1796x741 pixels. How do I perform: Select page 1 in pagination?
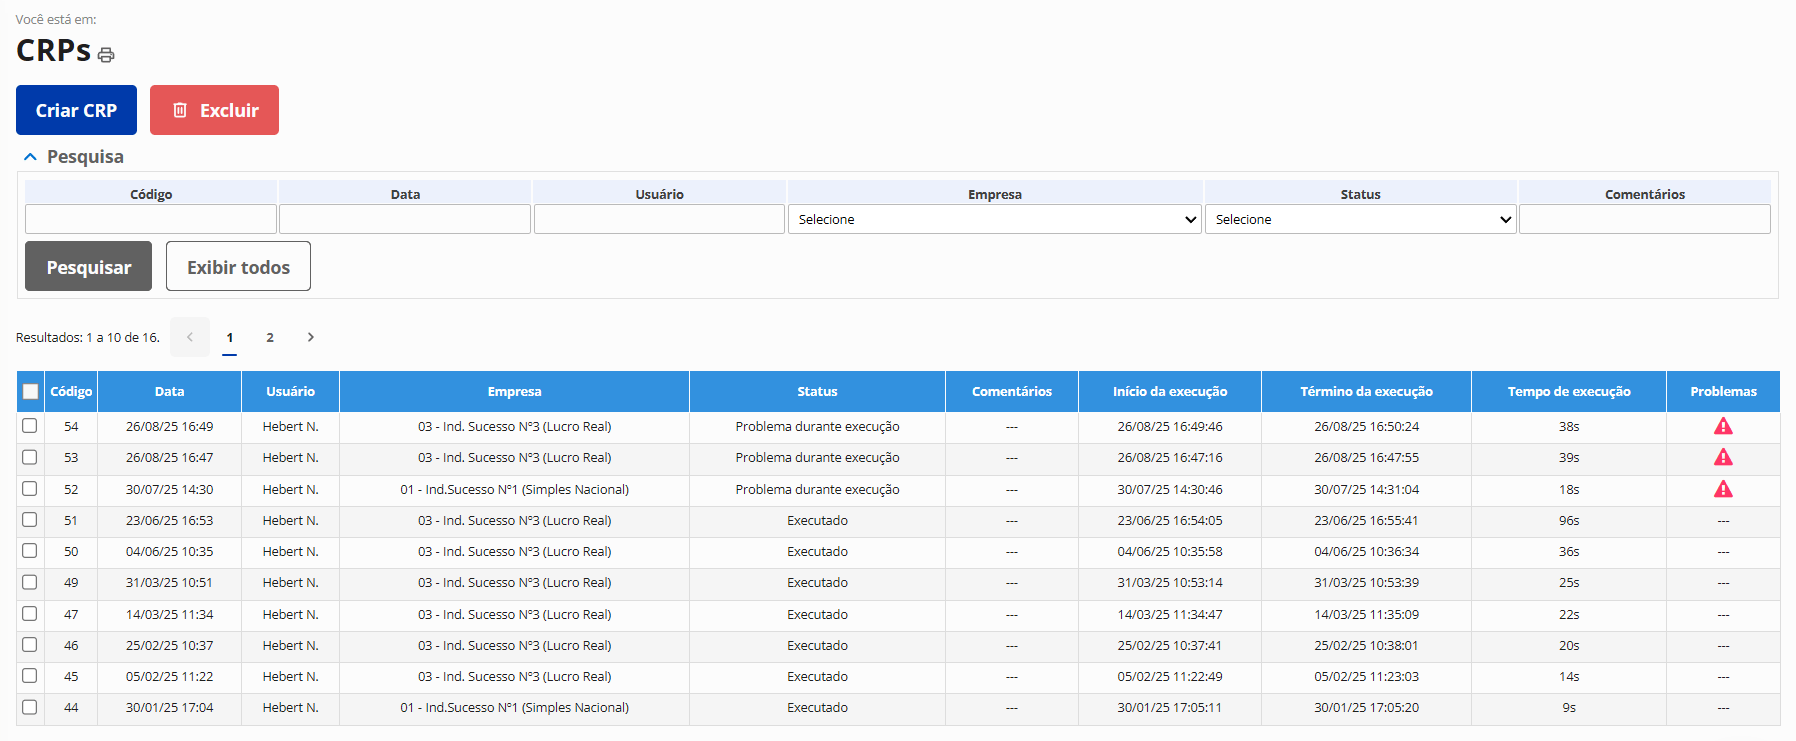[230, 338]
